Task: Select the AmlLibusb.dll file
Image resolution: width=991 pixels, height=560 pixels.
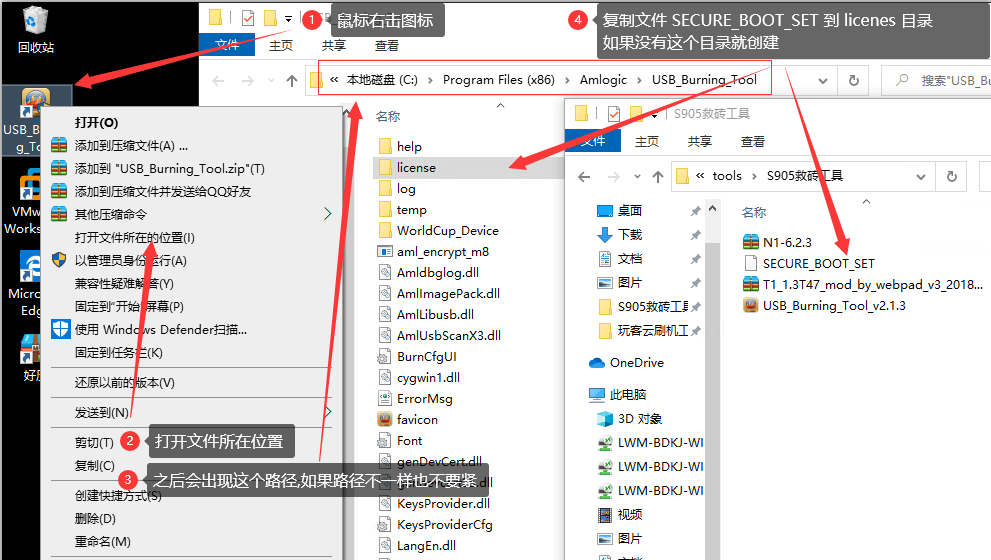Action: click(425, 314)
